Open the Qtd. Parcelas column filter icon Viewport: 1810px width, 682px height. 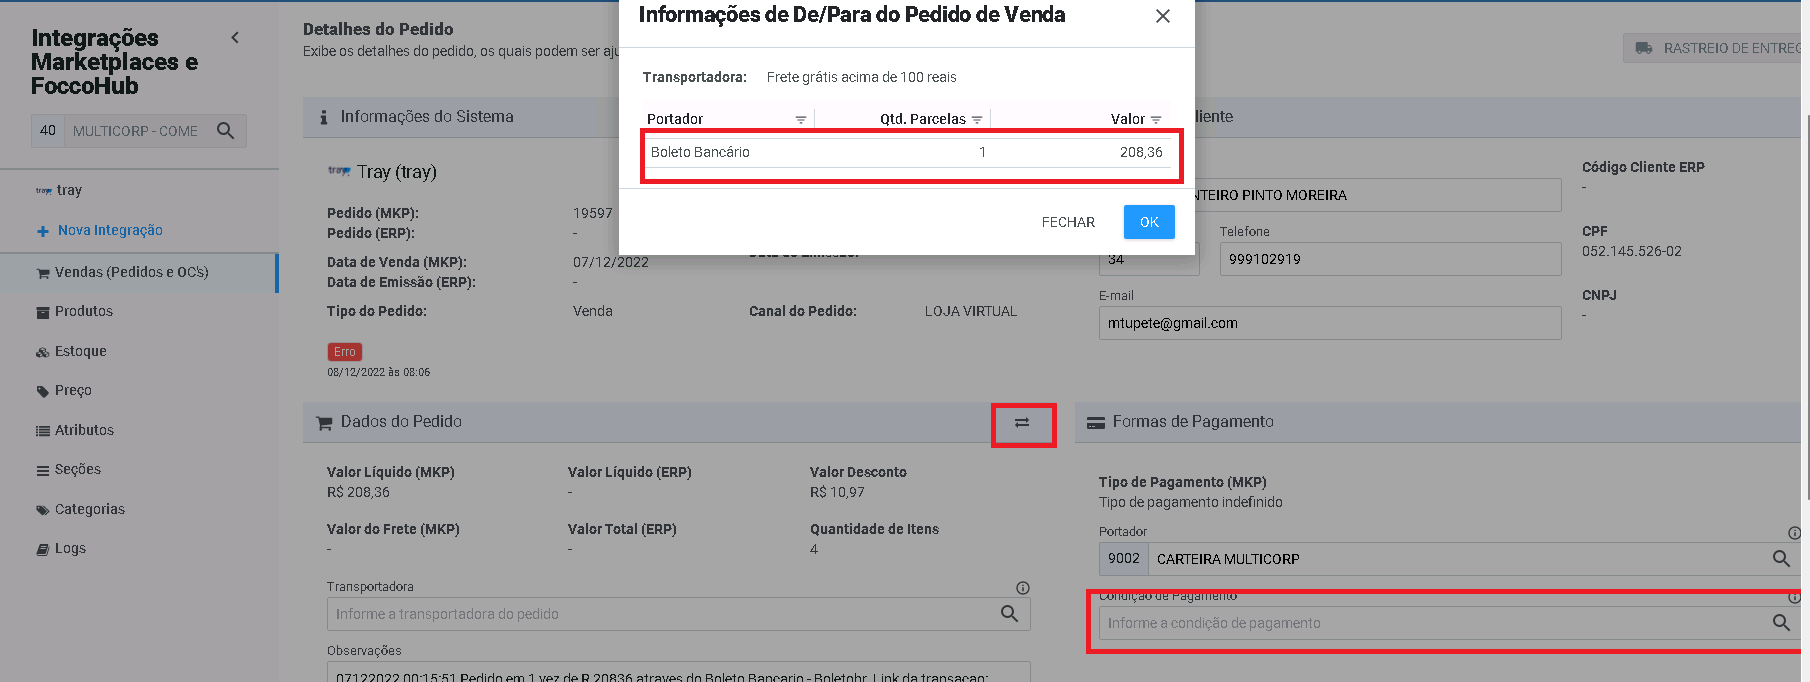pos(977,119)
